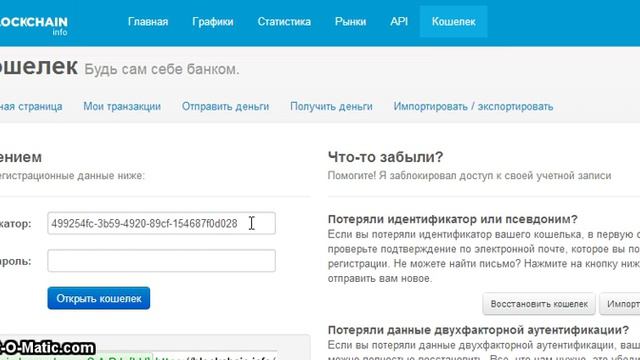Focus the empty password field
The image size is (640, 360).
(x=162, y=260)
